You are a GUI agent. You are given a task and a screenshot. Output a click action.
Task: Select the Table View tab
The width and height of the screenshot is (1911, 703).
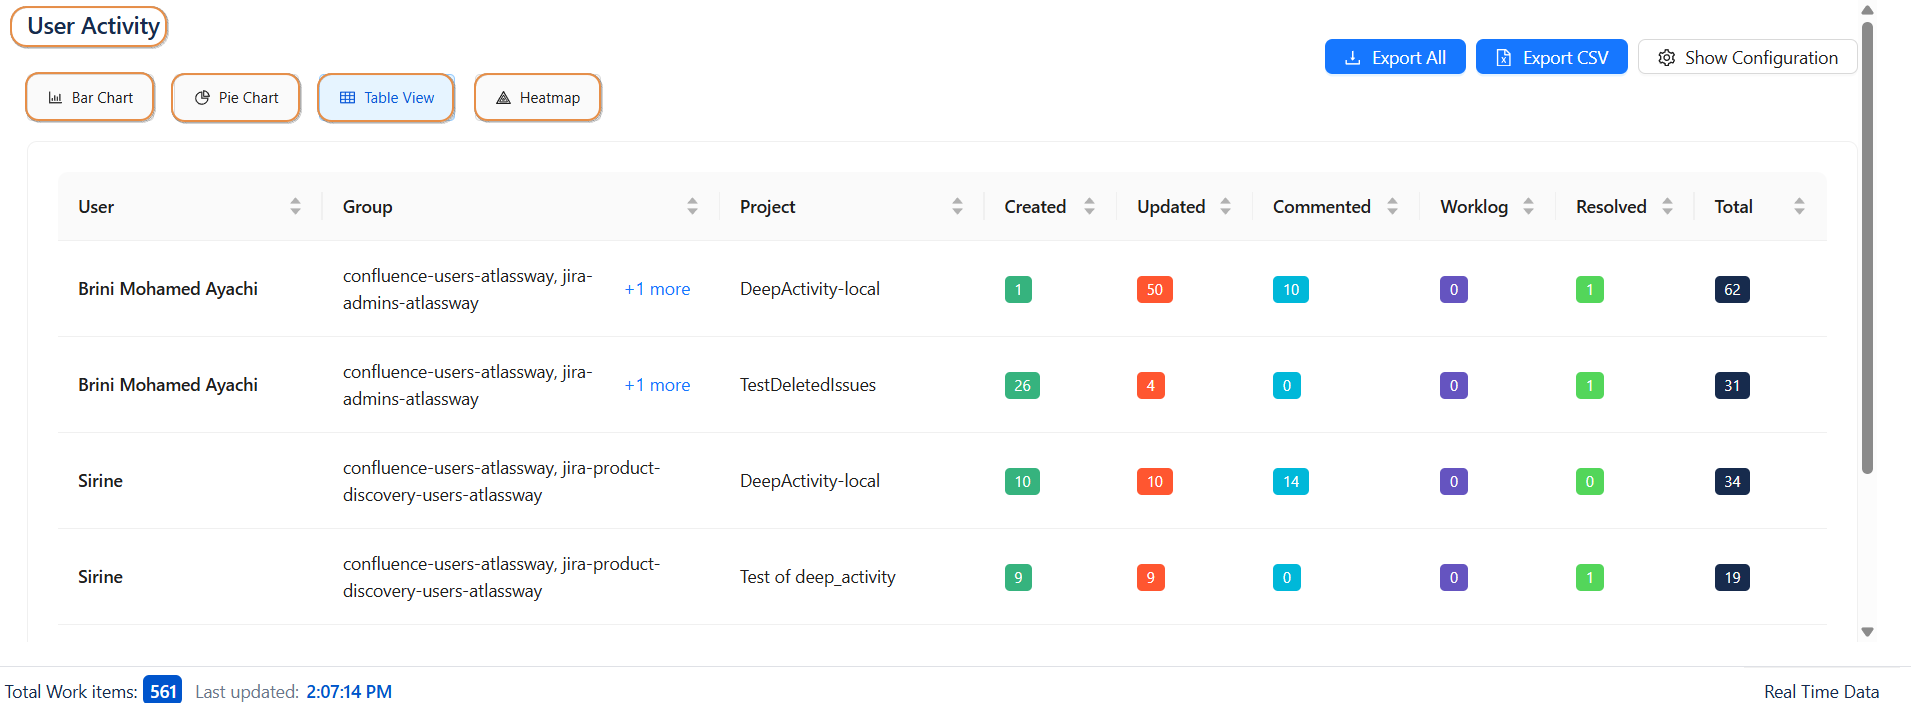pyautogui.click(x=386, y=98)
